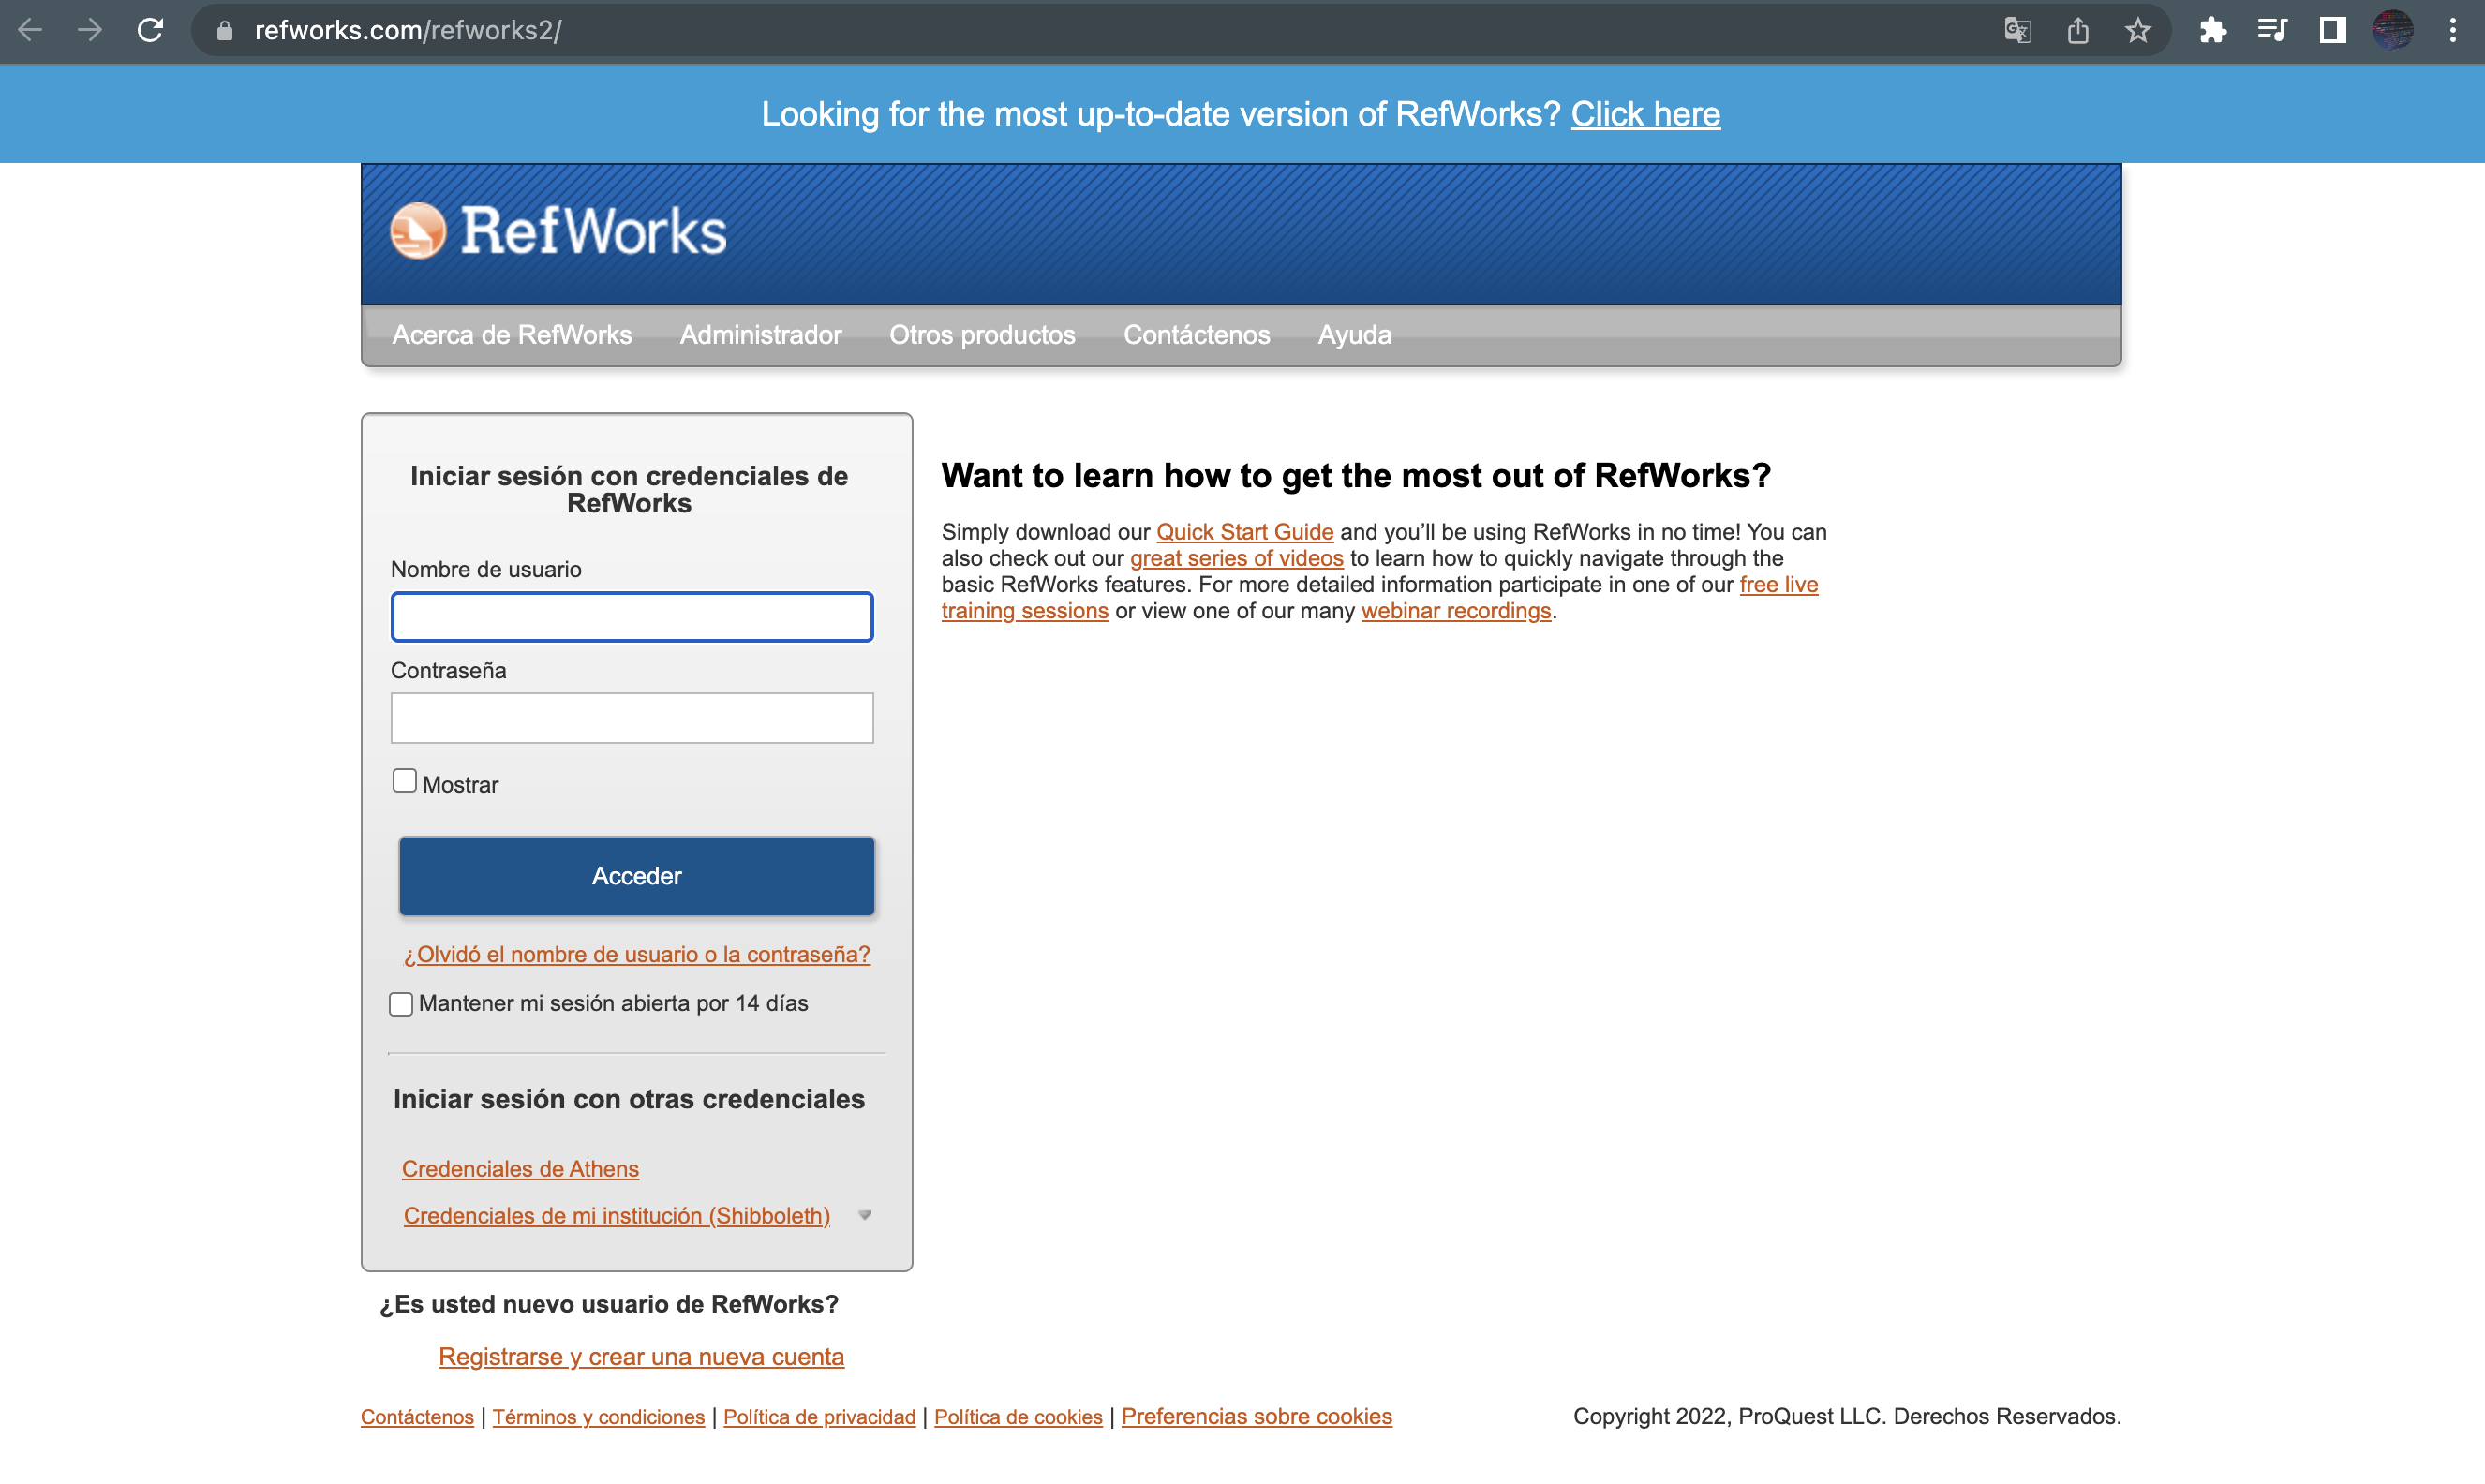This screenshot has height=1484, width=2485.
Task: Click the heading 'Iniciar sesión con otras credenciales'
Action: click(x=629, y=1099)
